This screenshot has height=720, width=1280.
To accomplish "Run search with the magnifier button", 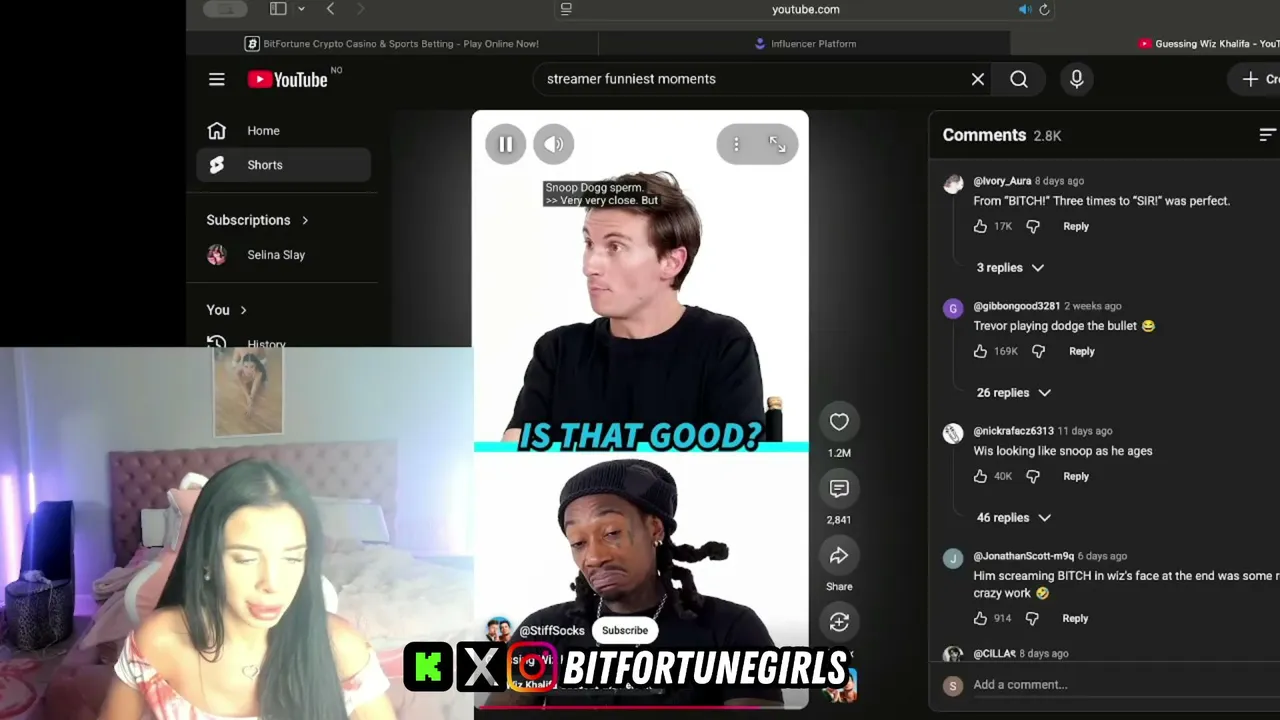I will tap(1019, 79).
